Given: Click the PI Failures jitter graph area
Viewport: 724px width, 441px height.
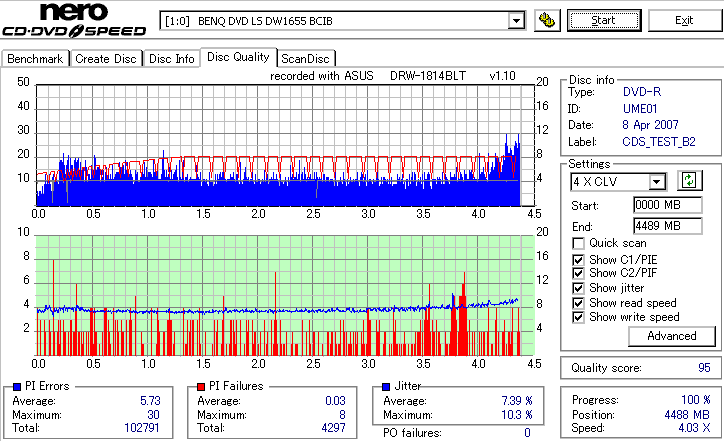Looking at the screenshot, I should coord(285,296).
